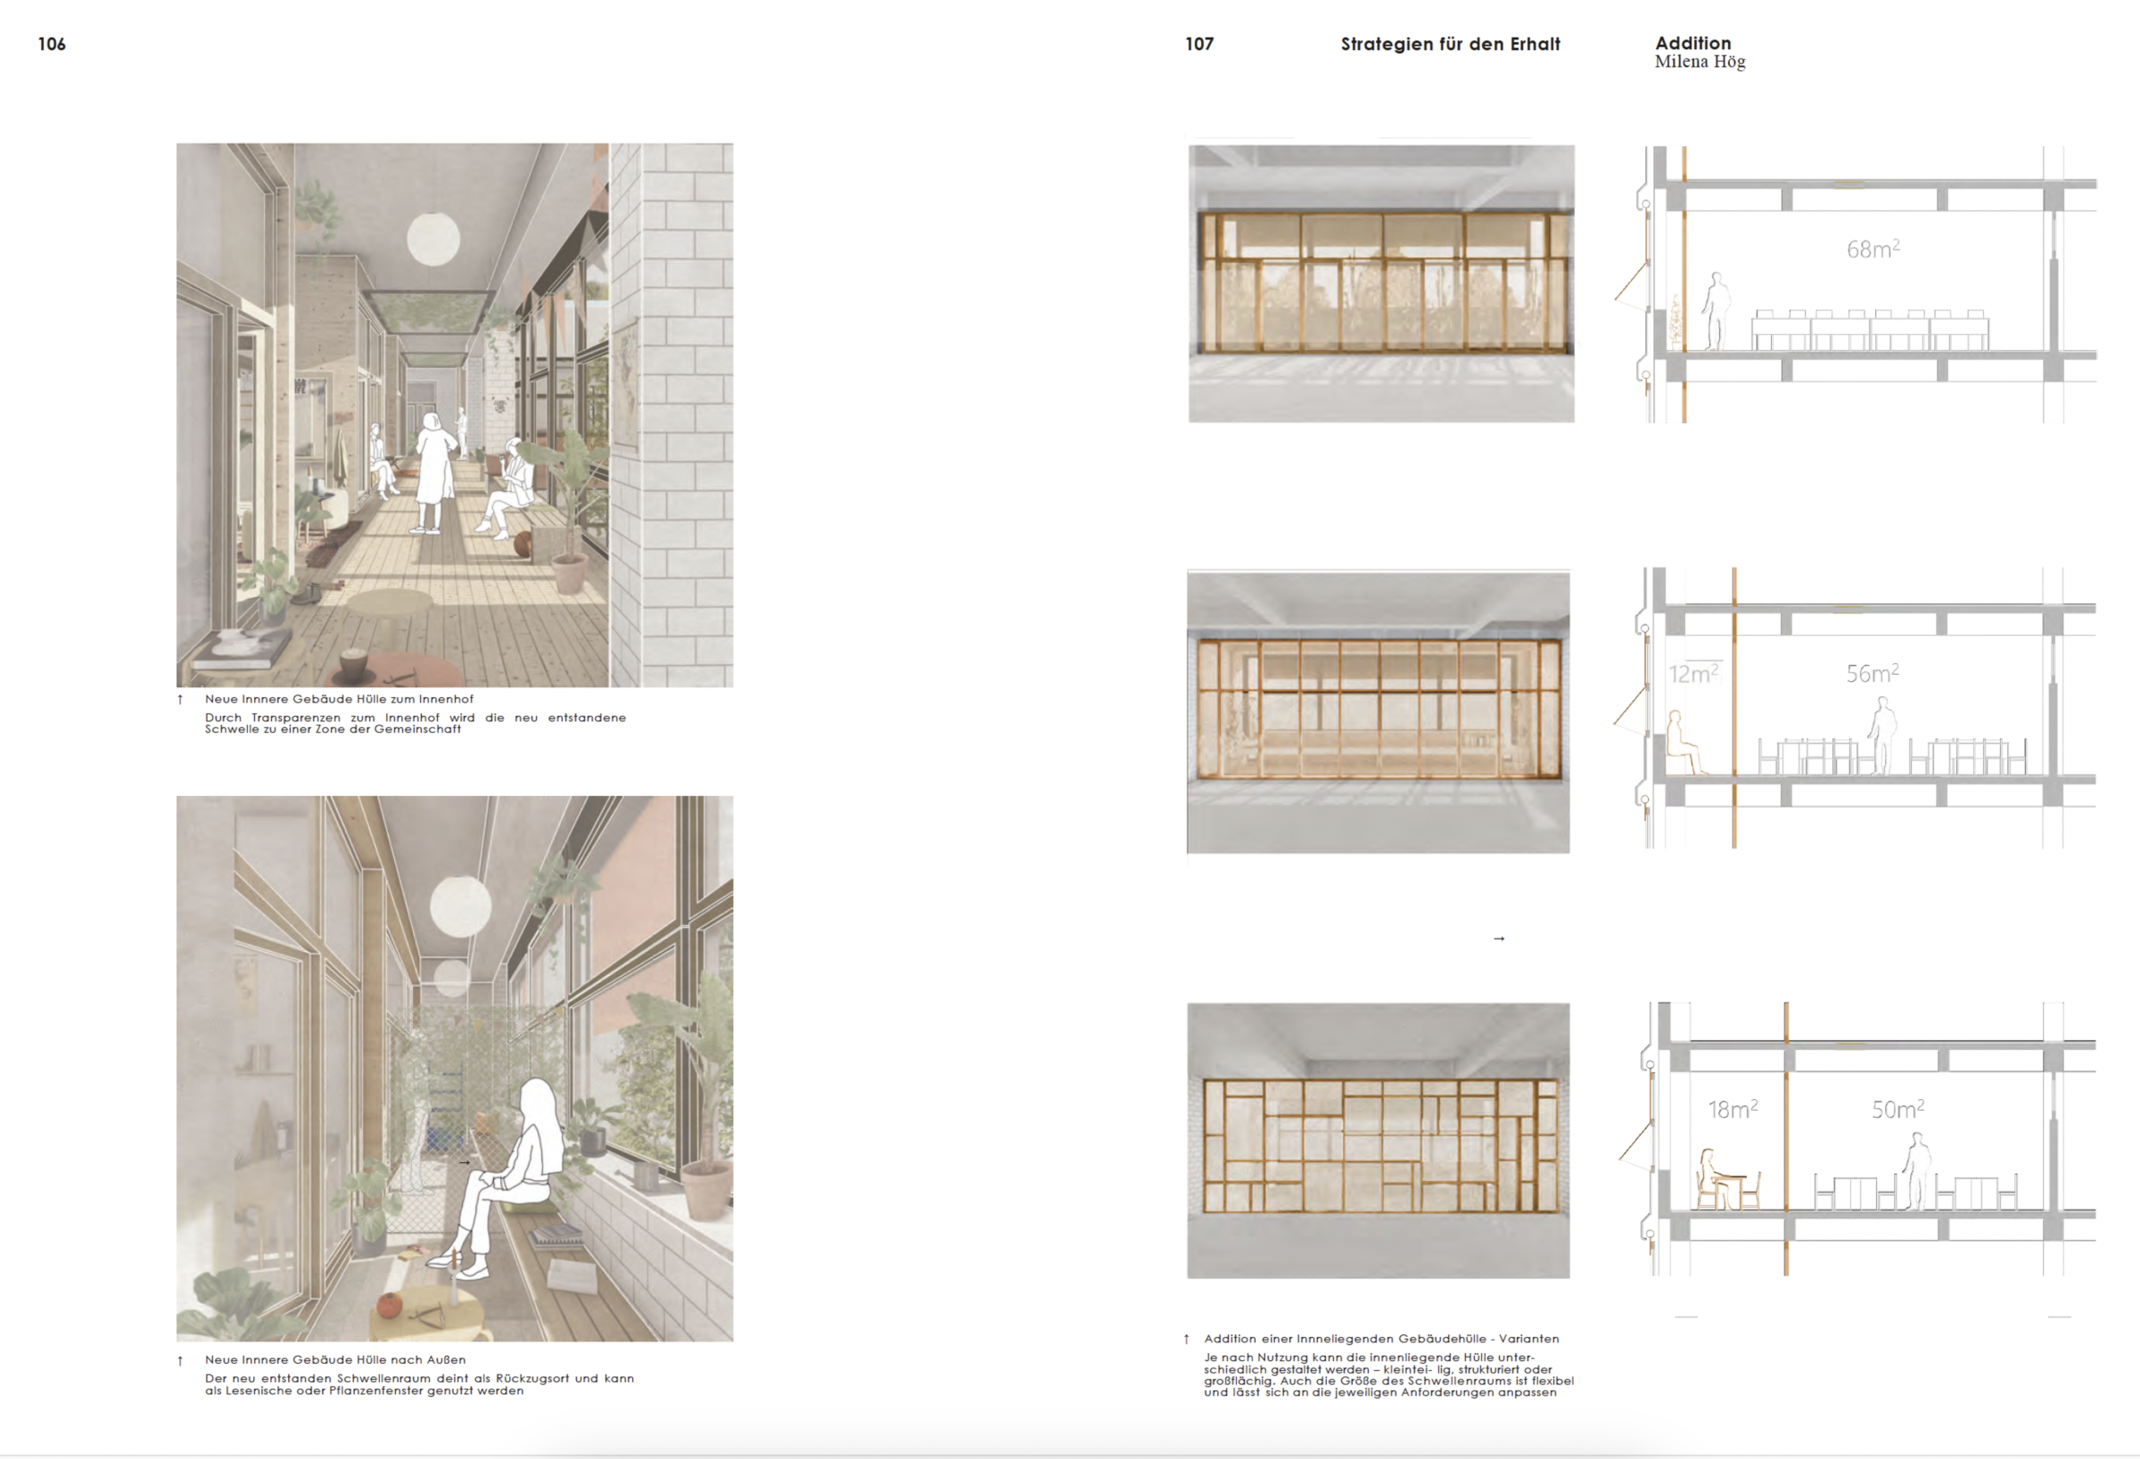Image resolution: width=2140 pixels, height=1459 pixels.
Task: Click the bottom small-panel facade rendering
Action: tap(1378, 1140)
